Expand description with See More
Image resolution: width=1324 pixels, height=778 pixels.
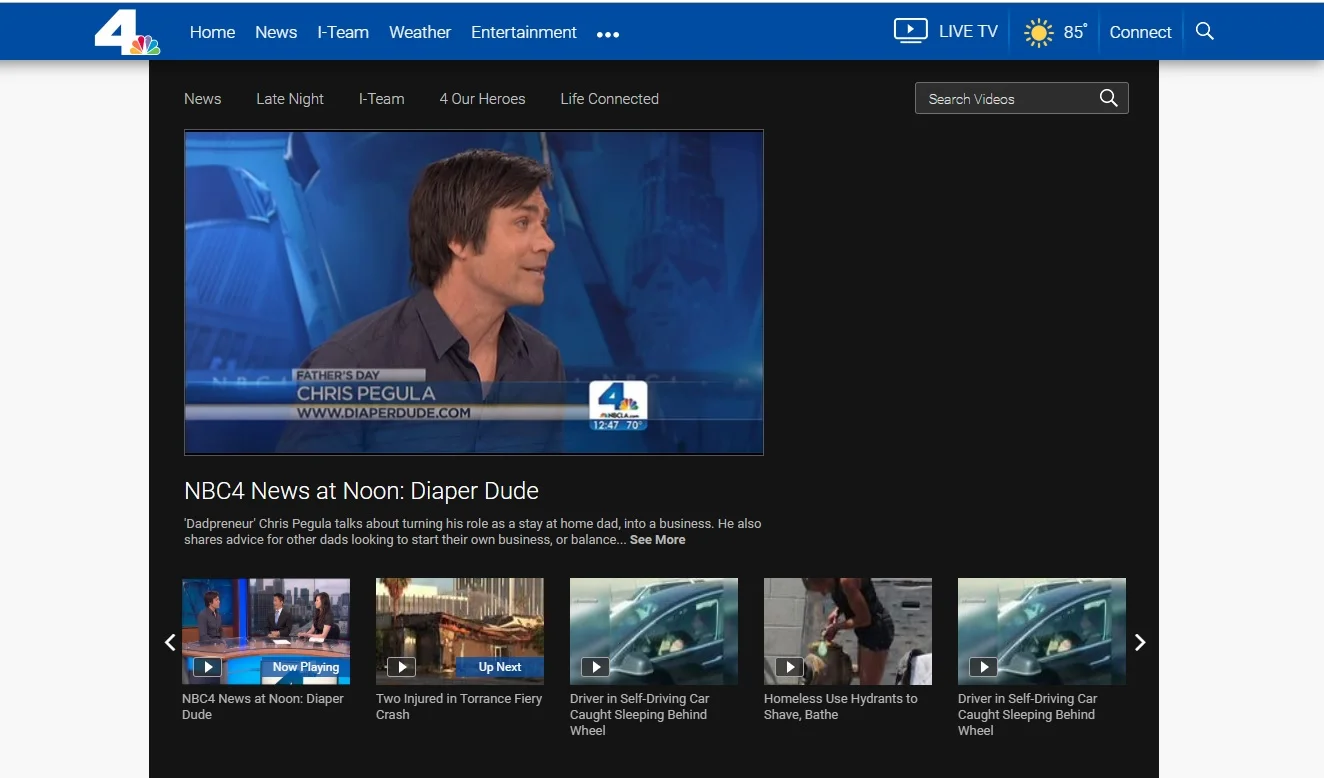point(657,539)
